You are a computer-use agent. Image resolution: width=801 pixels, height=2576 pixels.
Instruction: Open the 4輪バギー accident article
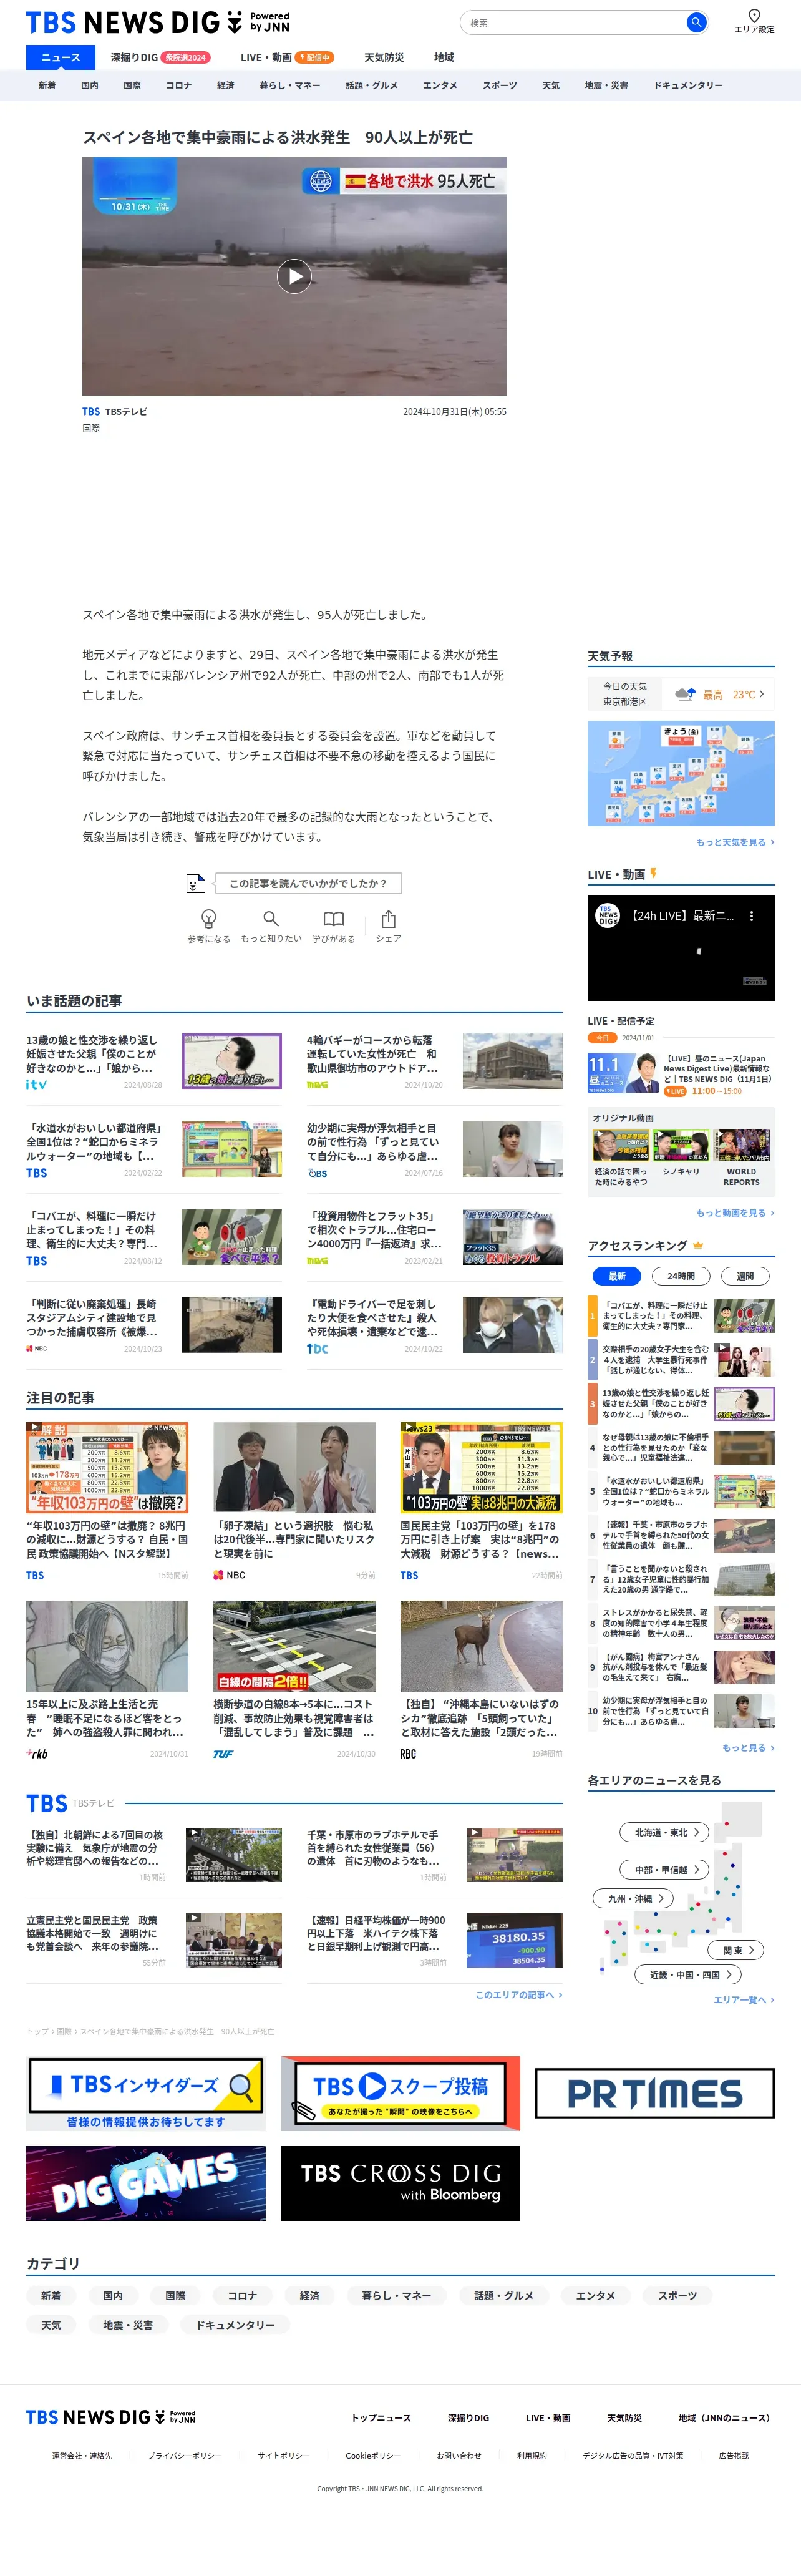(434, 1061)
